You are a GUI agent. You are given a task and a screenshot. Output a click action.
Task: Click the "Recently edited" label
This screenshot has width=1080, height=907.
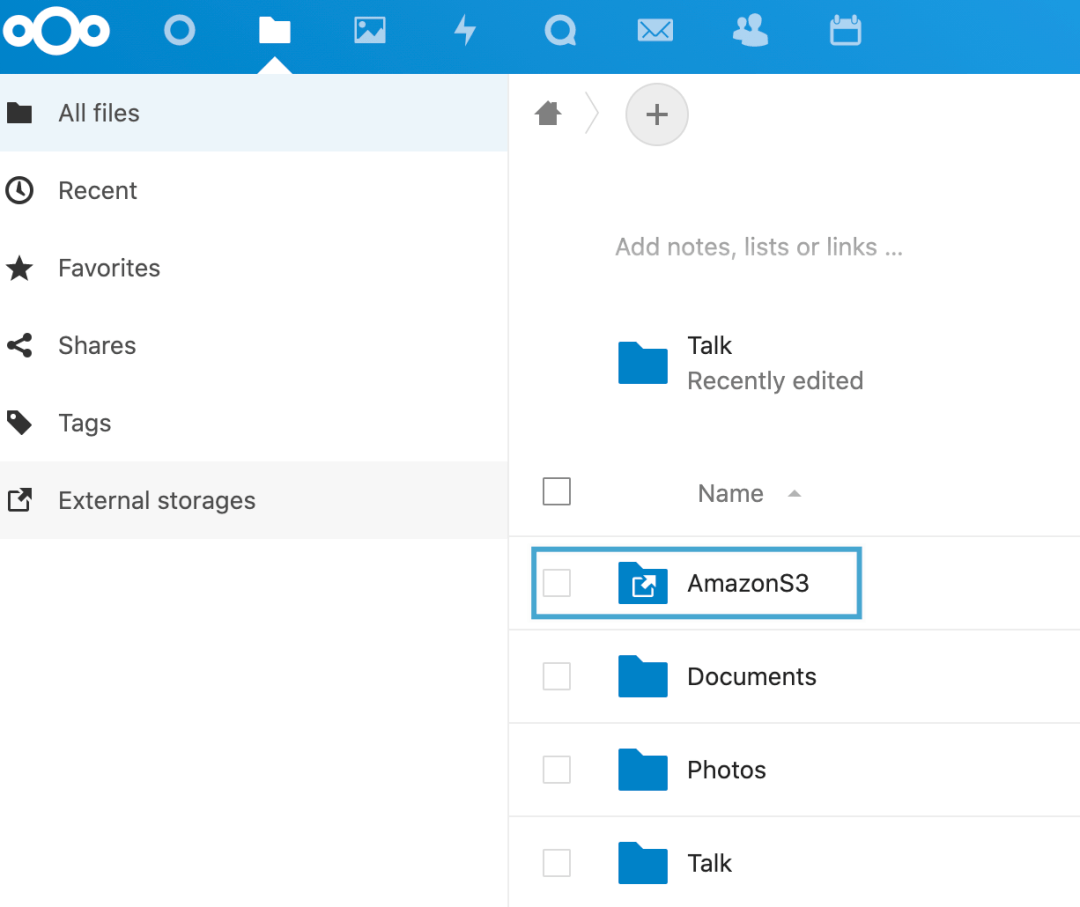click(x=775, y=380)
